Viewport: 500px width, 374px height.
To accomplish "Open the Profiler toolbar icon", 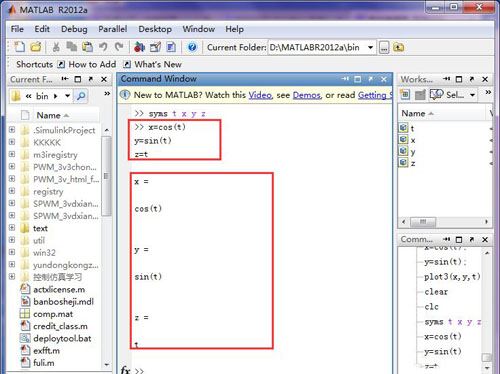I will pos(171,47).
